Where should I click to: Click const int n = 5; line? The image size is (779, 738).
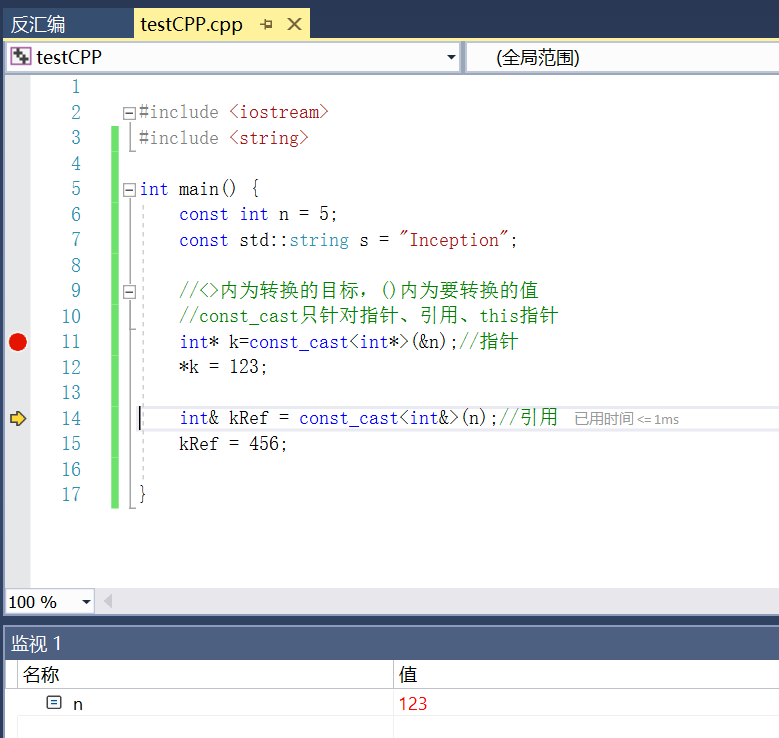(258, 214)
